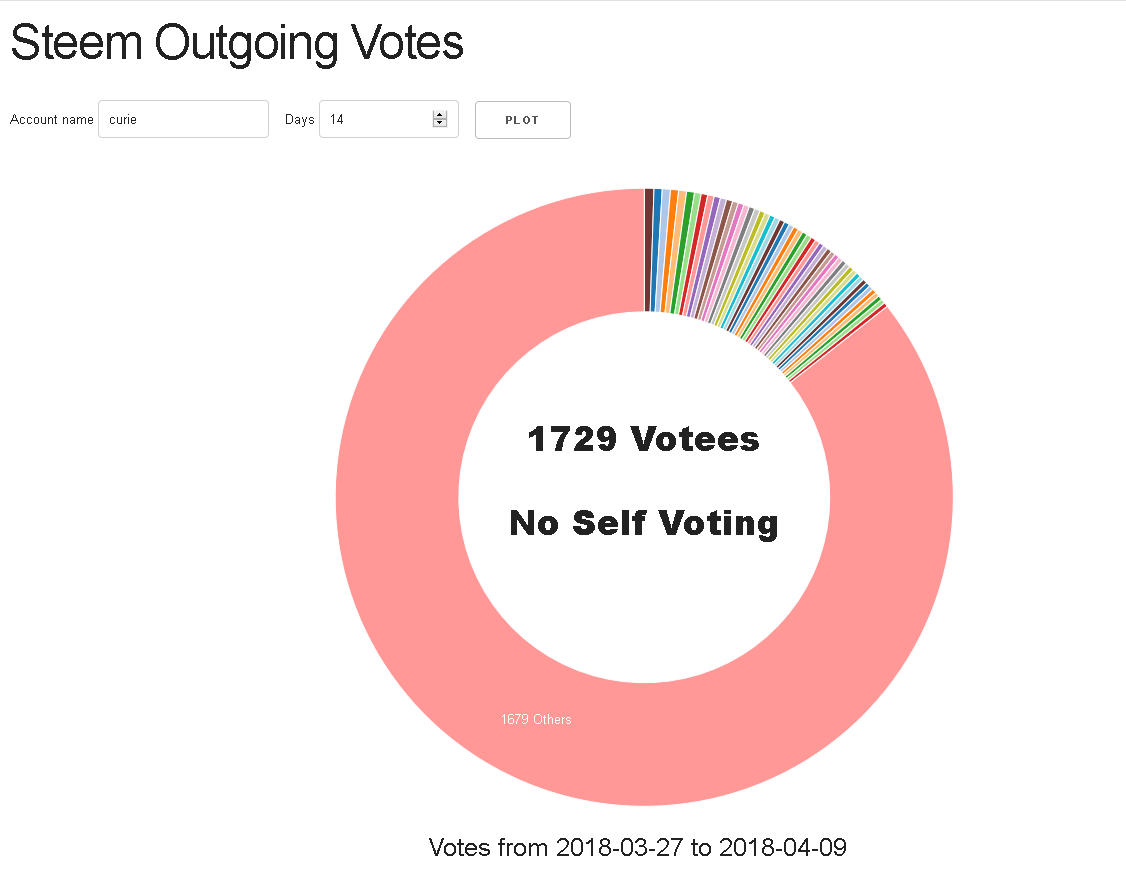This screenshot has width=1126, height=883.
Task: Click the "Days" field label
Action: [x=299, y=120]
